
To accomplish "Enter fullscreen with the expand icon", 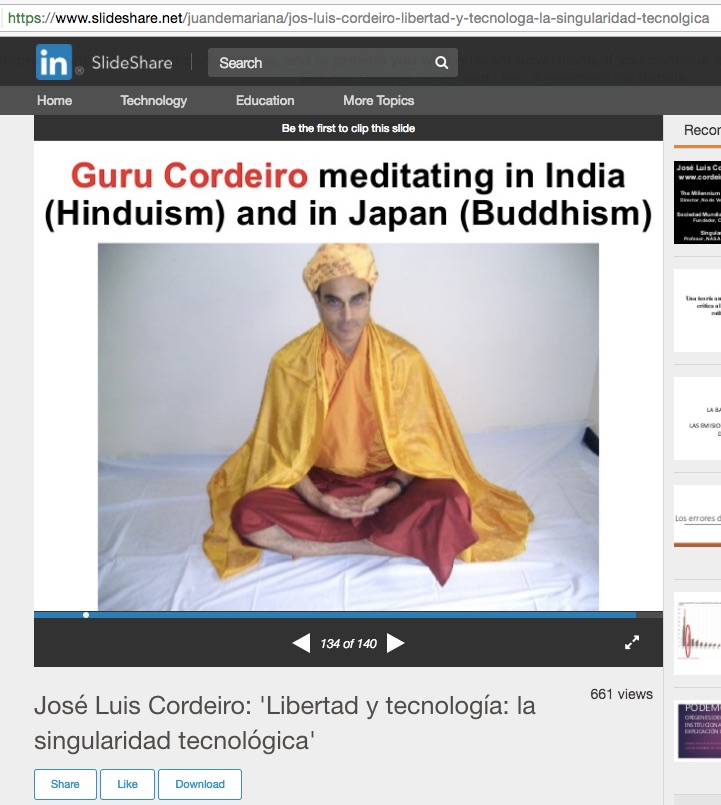I will [632, 643].
